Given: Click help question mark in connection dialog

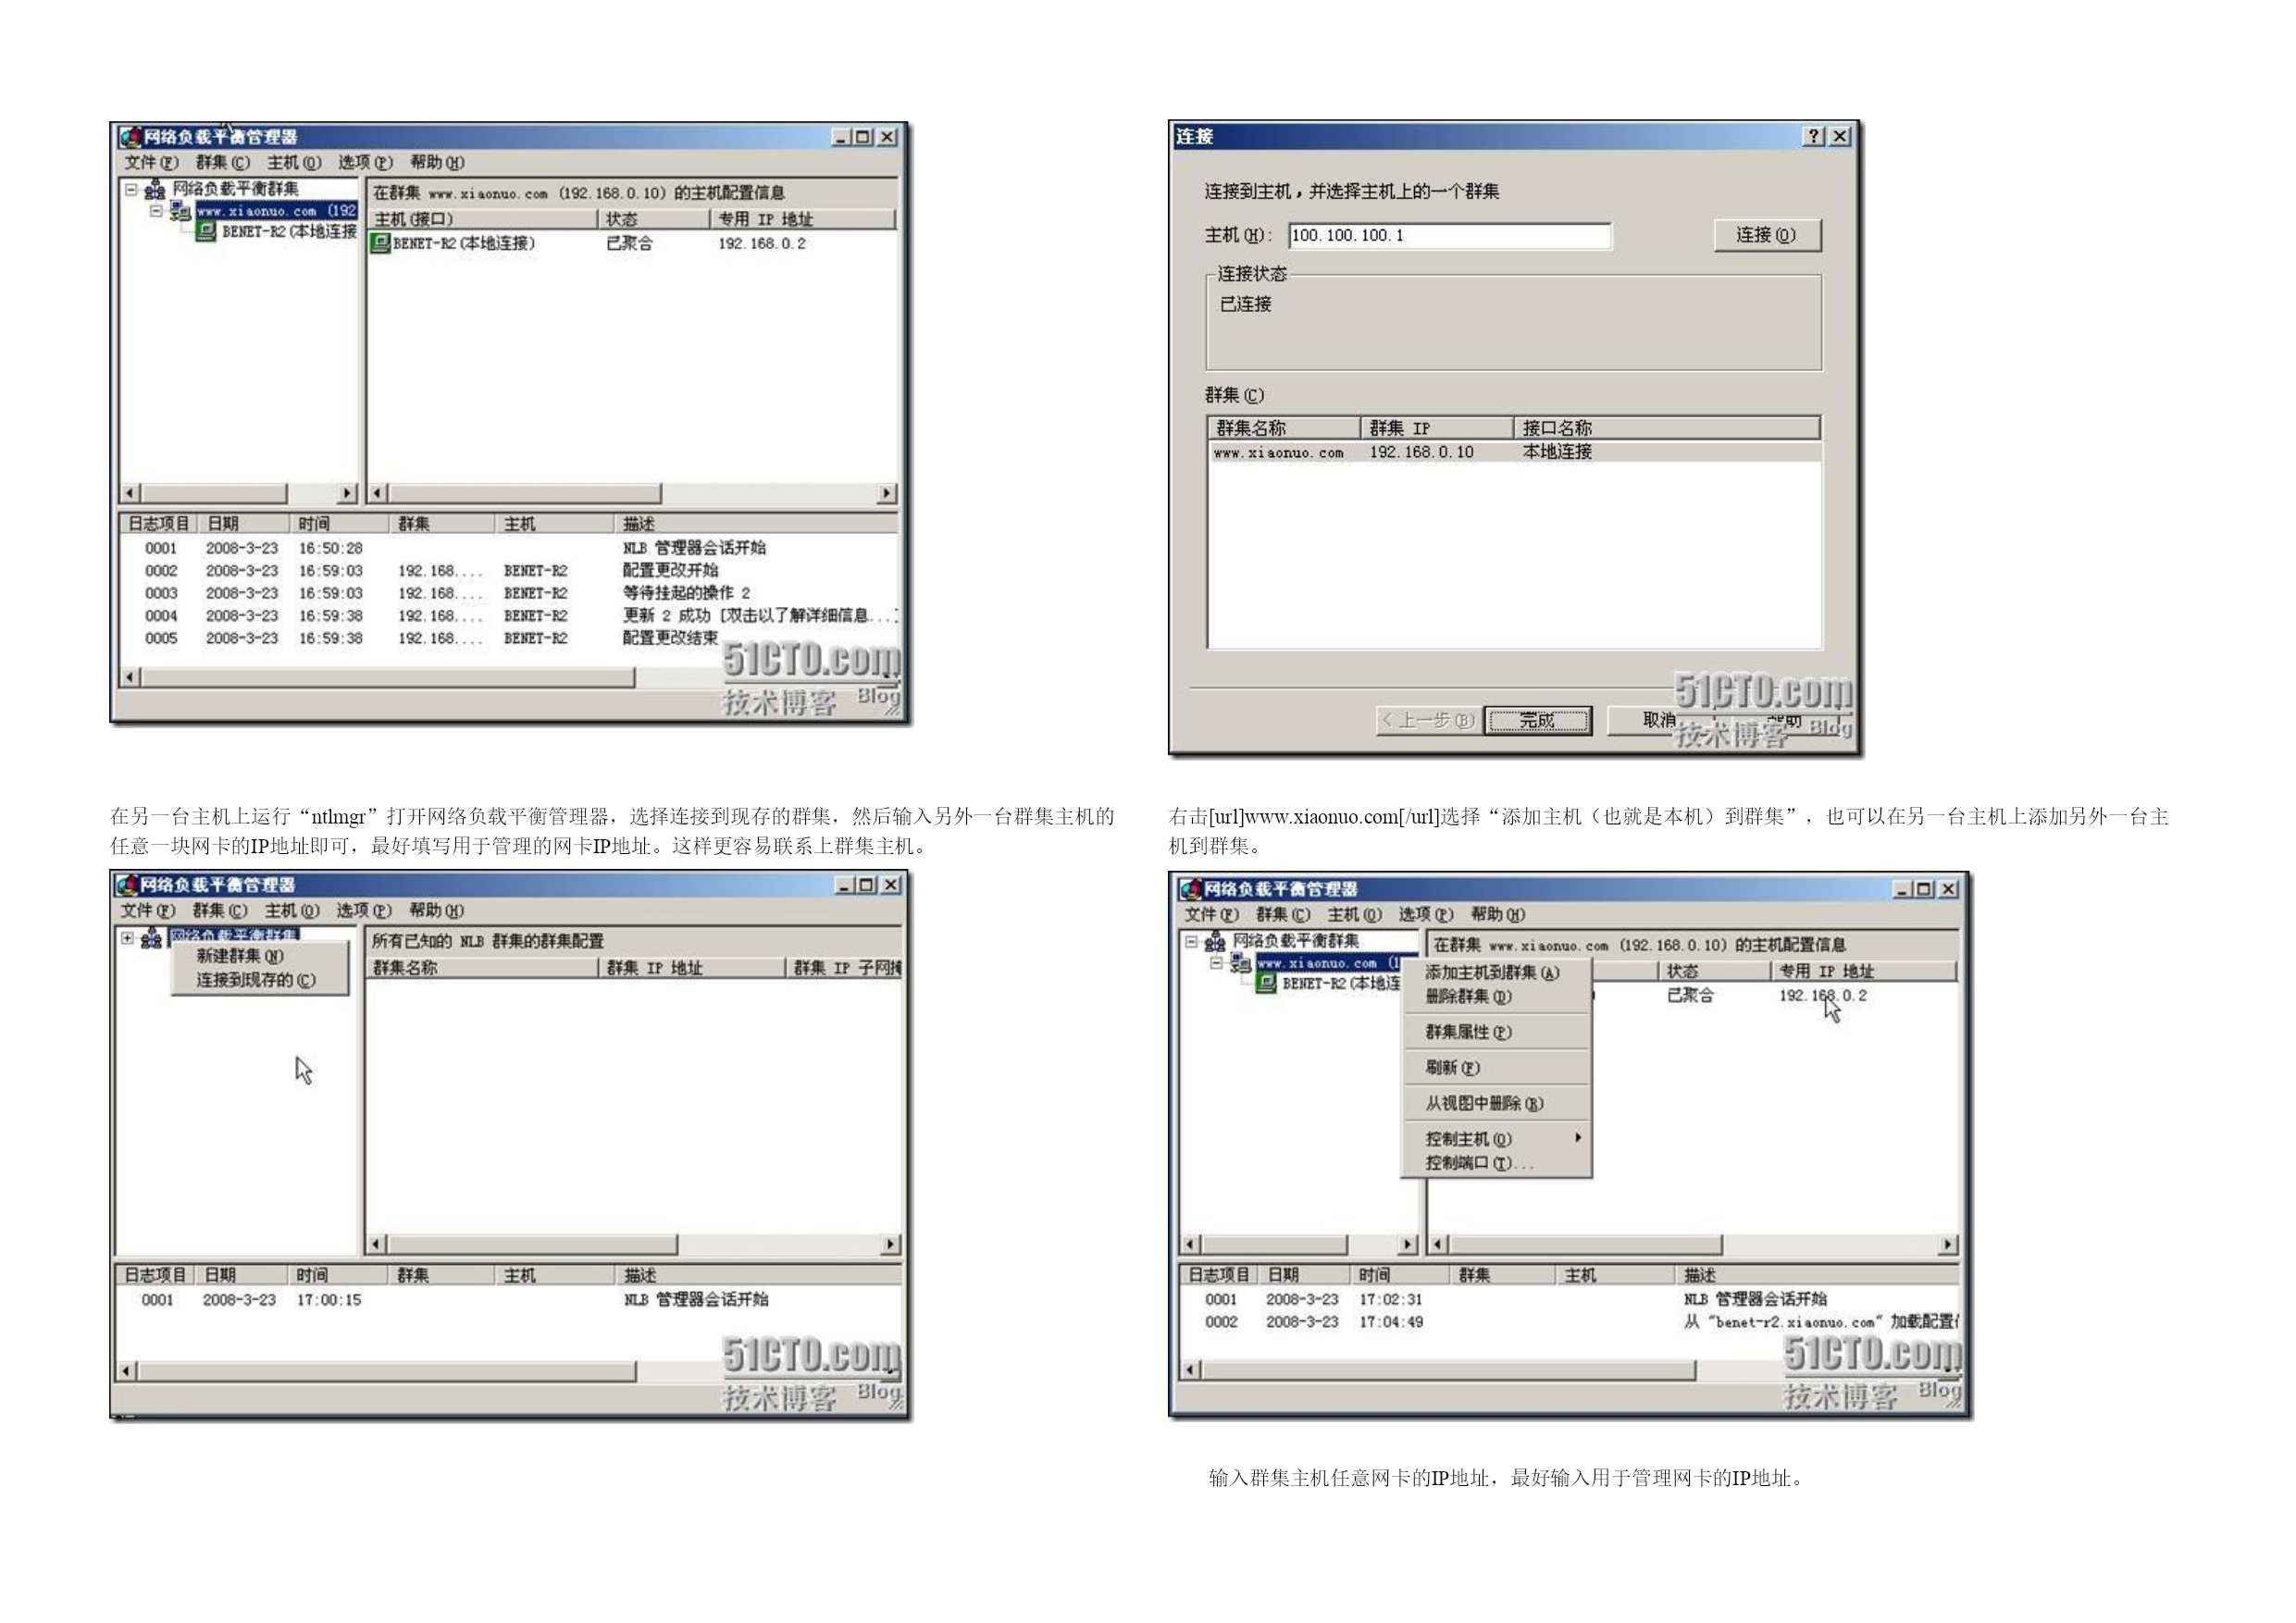Looking at the screenshot, I should 1813,136.
